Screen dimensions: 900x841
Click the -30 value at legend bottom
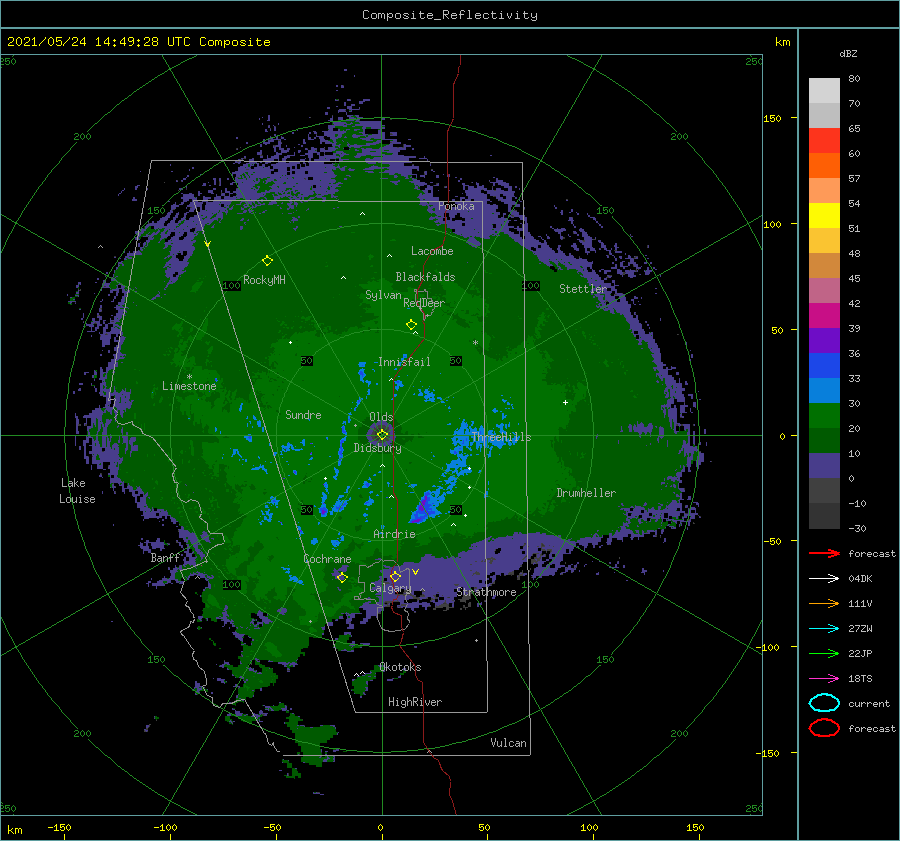[857, 528]
